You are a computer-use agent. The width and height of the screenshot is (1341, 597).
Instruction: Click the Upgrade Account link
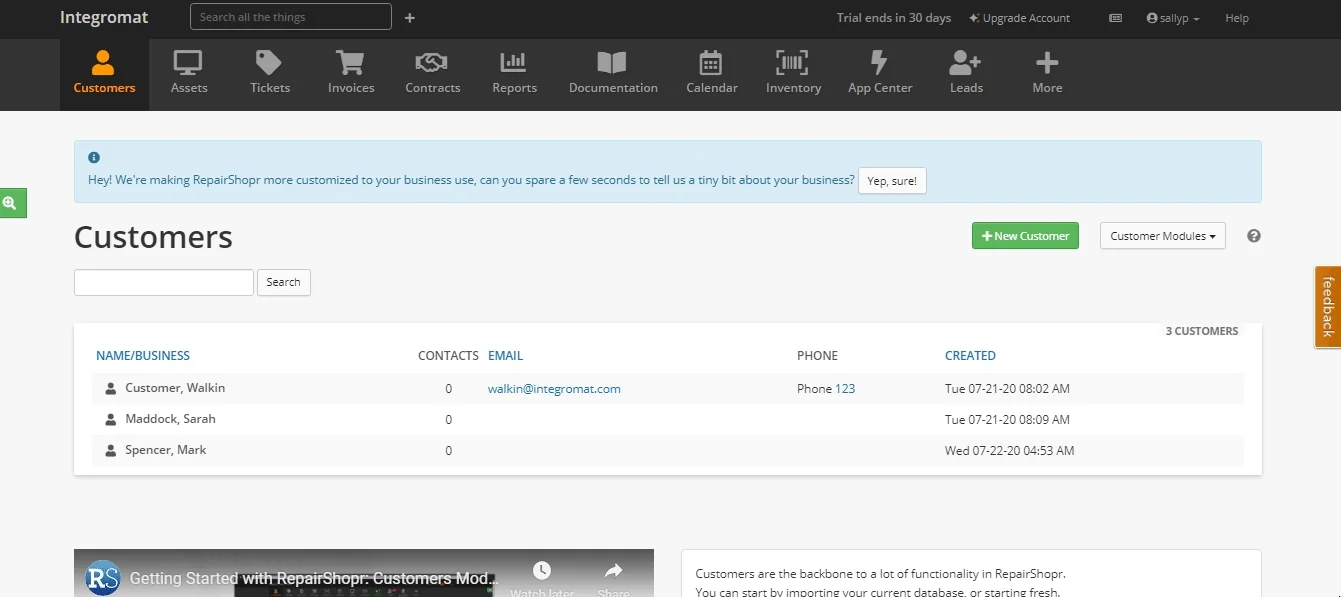pyautogui.click(x=1019, y=18)
